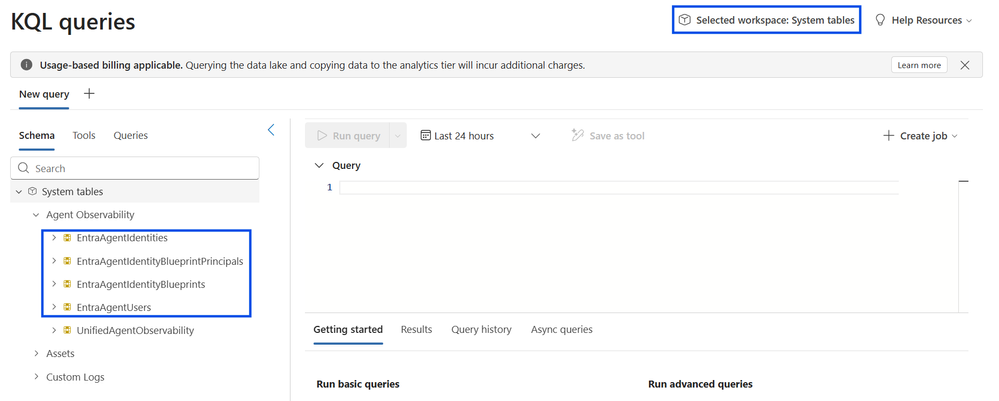The image size is (999, 401).
Task: Click the Run basic queries heading
Action: pyautogui.click(x=358, y=384)
